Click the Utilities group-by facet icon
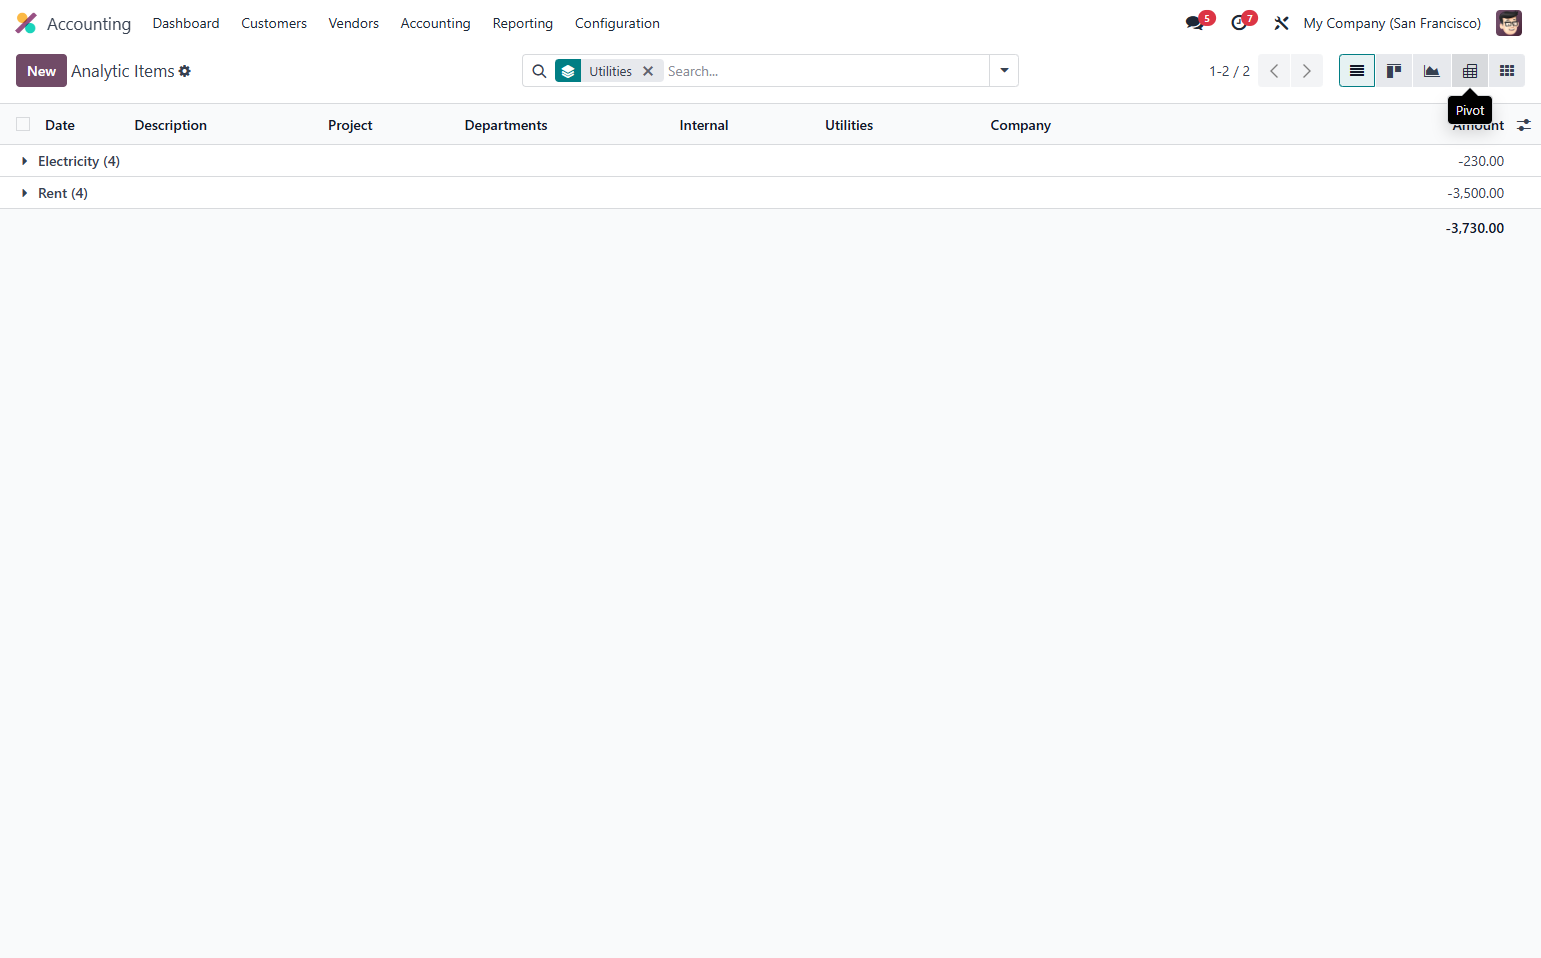 click(x=568, y=71)
